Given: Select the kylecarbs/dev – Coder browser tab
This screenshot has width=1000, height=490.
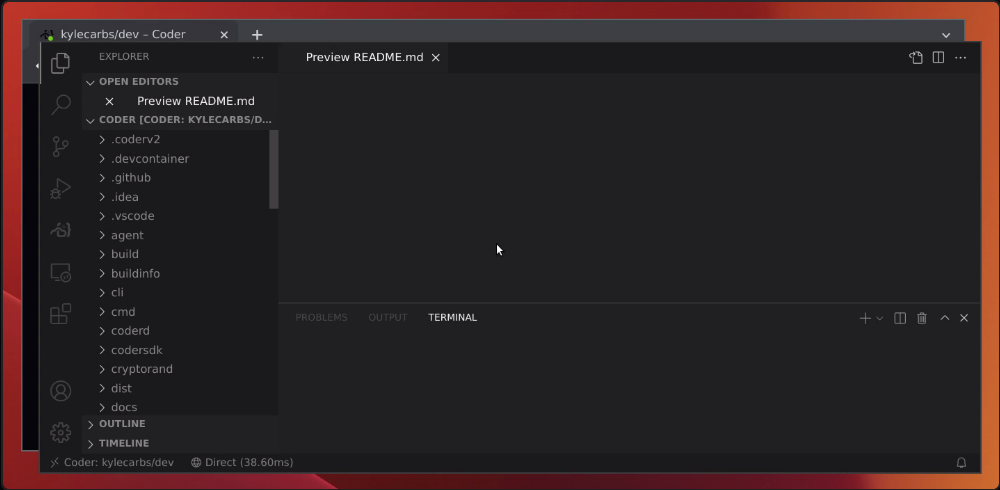Looking at the screenshot, I should click(134, 34).
